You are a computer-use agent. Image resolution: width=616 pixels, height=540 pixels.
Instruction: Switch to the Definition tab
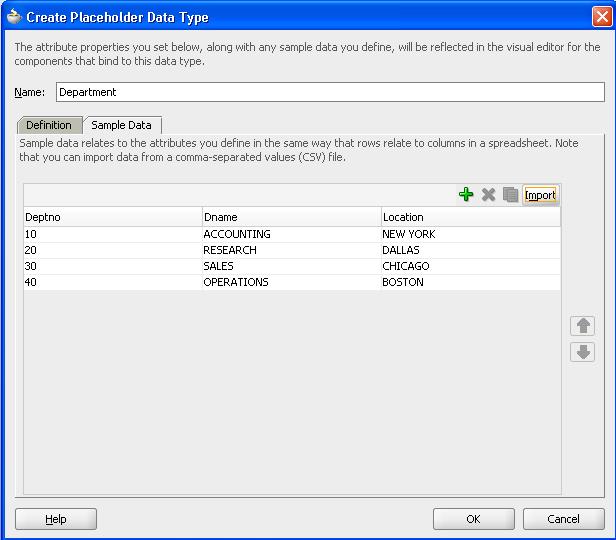click(x=49, y=125)
